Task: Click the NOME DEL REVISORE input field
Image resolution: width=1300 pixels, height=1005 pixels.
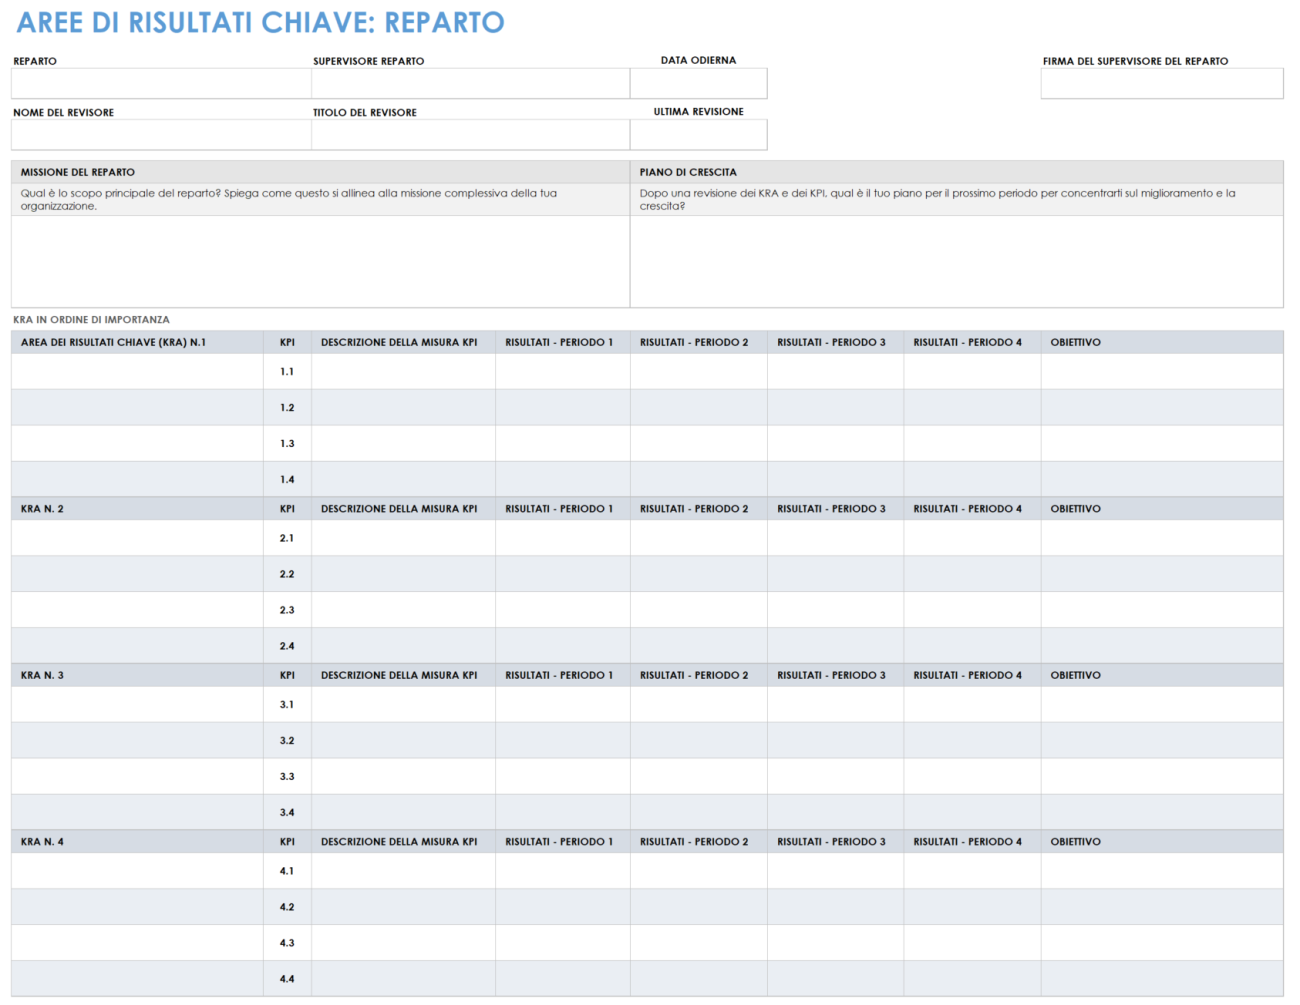Action: pos(161,134)
